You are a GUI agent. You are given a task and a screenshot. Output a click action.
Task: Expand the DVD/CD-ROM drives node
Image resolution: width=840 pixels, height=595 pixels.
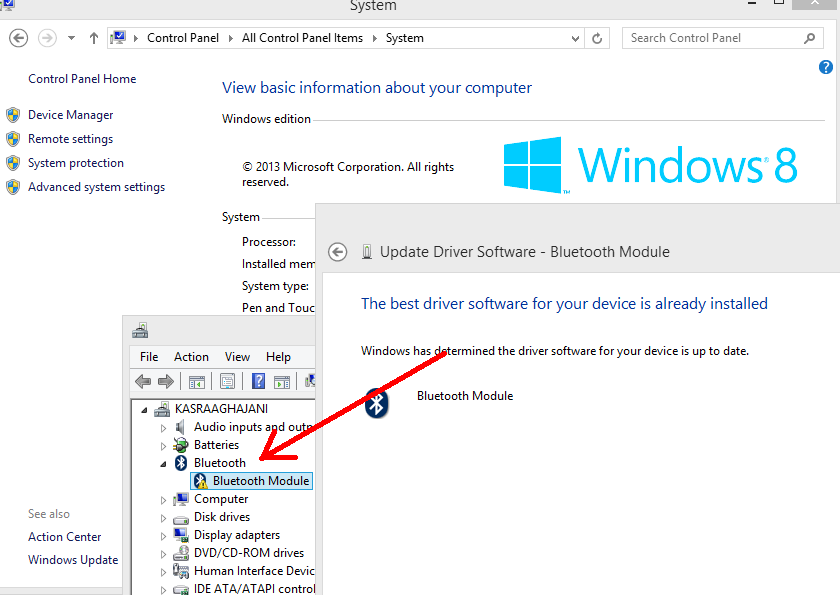point(163,554)
